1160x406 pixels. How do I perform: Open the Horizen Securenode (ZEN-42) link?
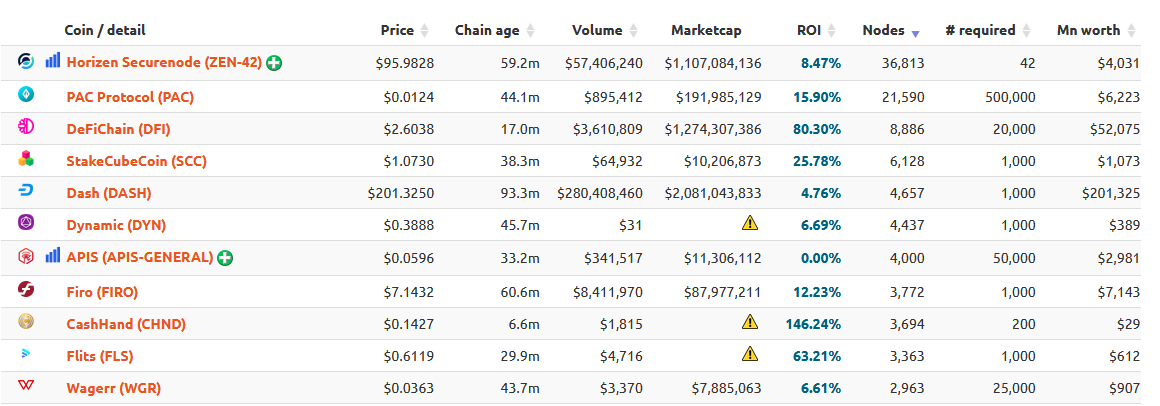164,63
